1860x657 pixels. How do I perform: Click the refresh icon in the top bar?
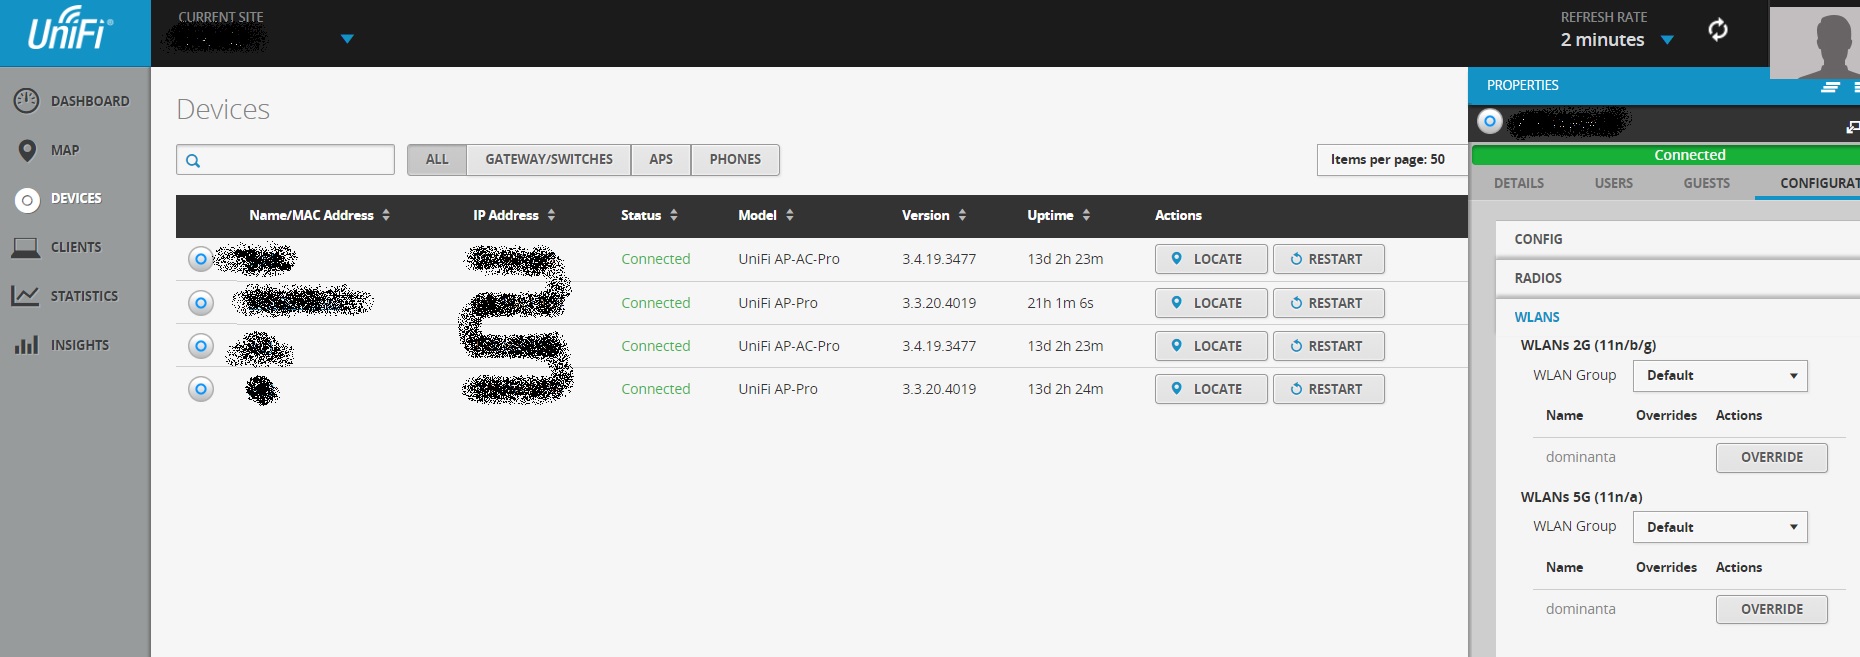pos(1718,30)
